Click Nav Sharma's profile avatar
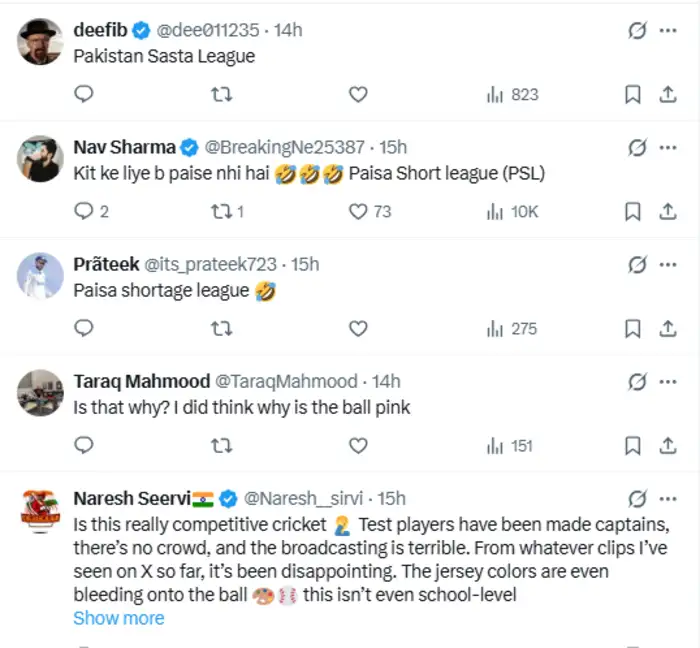700x648 pixels. point(40,158)
